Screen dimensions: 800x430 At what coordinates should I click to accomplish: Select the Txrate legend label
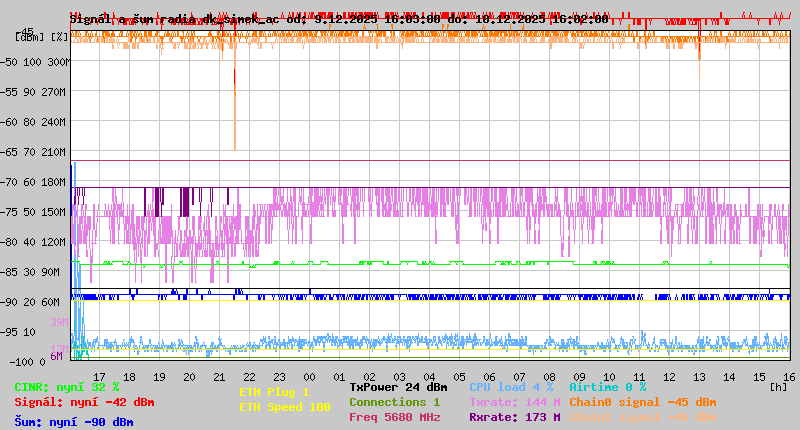click(x=514, y=402)
